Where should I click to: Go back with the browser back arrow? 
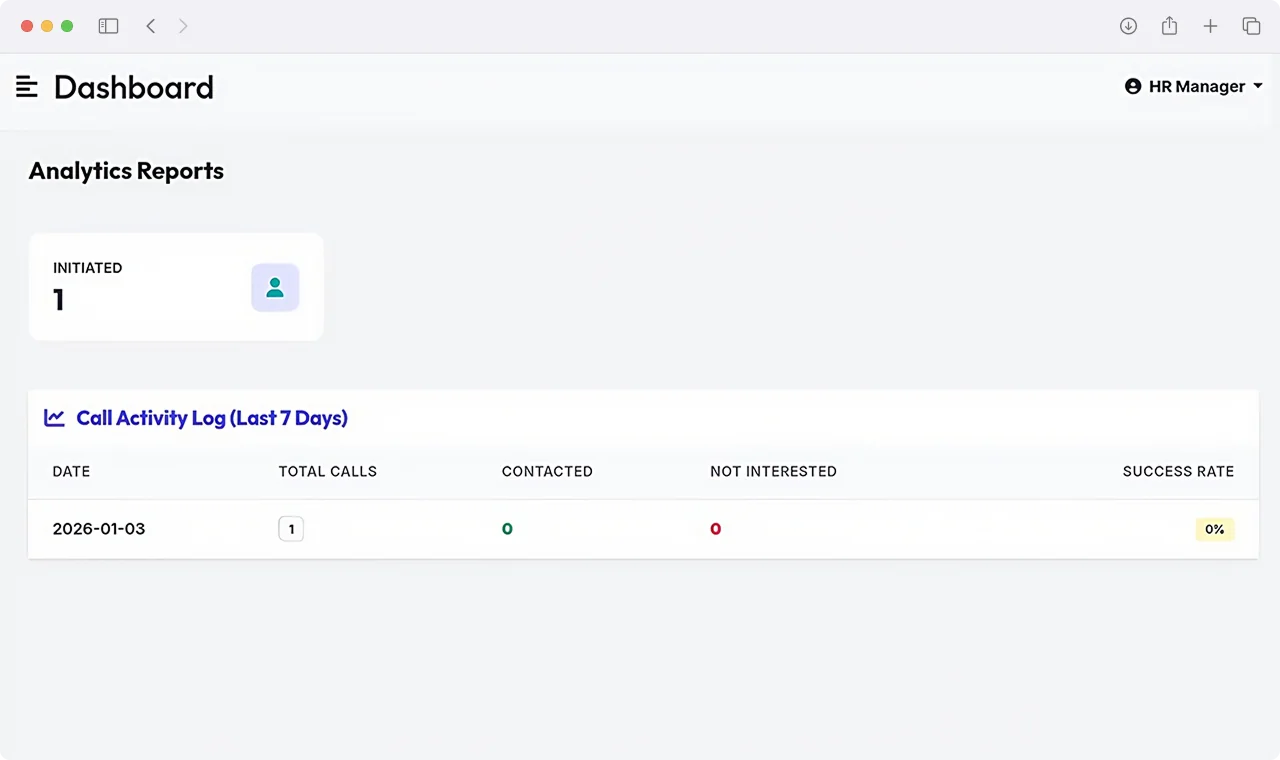[x=151, y=26]
